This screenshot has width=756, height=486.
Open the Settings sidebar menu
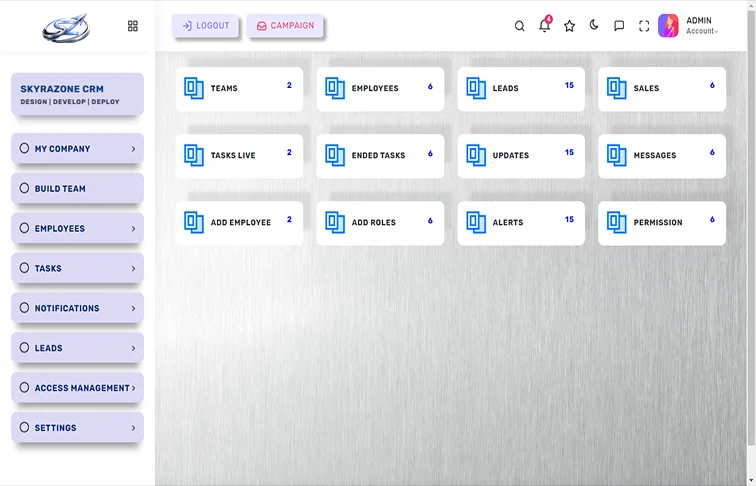[x=77, y=428]
